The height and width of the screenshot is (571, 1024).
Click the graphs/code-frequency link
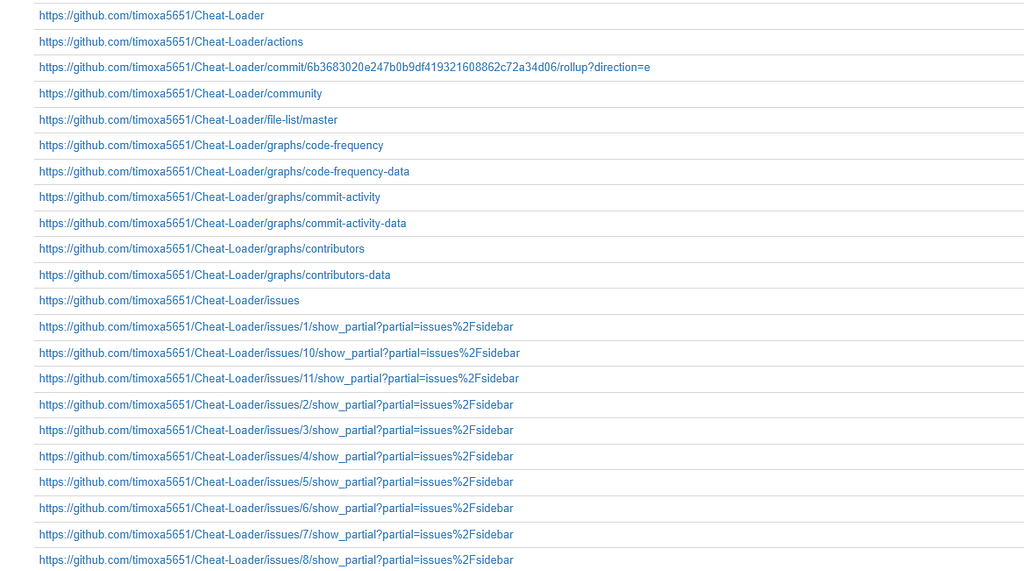click(211, 145)
